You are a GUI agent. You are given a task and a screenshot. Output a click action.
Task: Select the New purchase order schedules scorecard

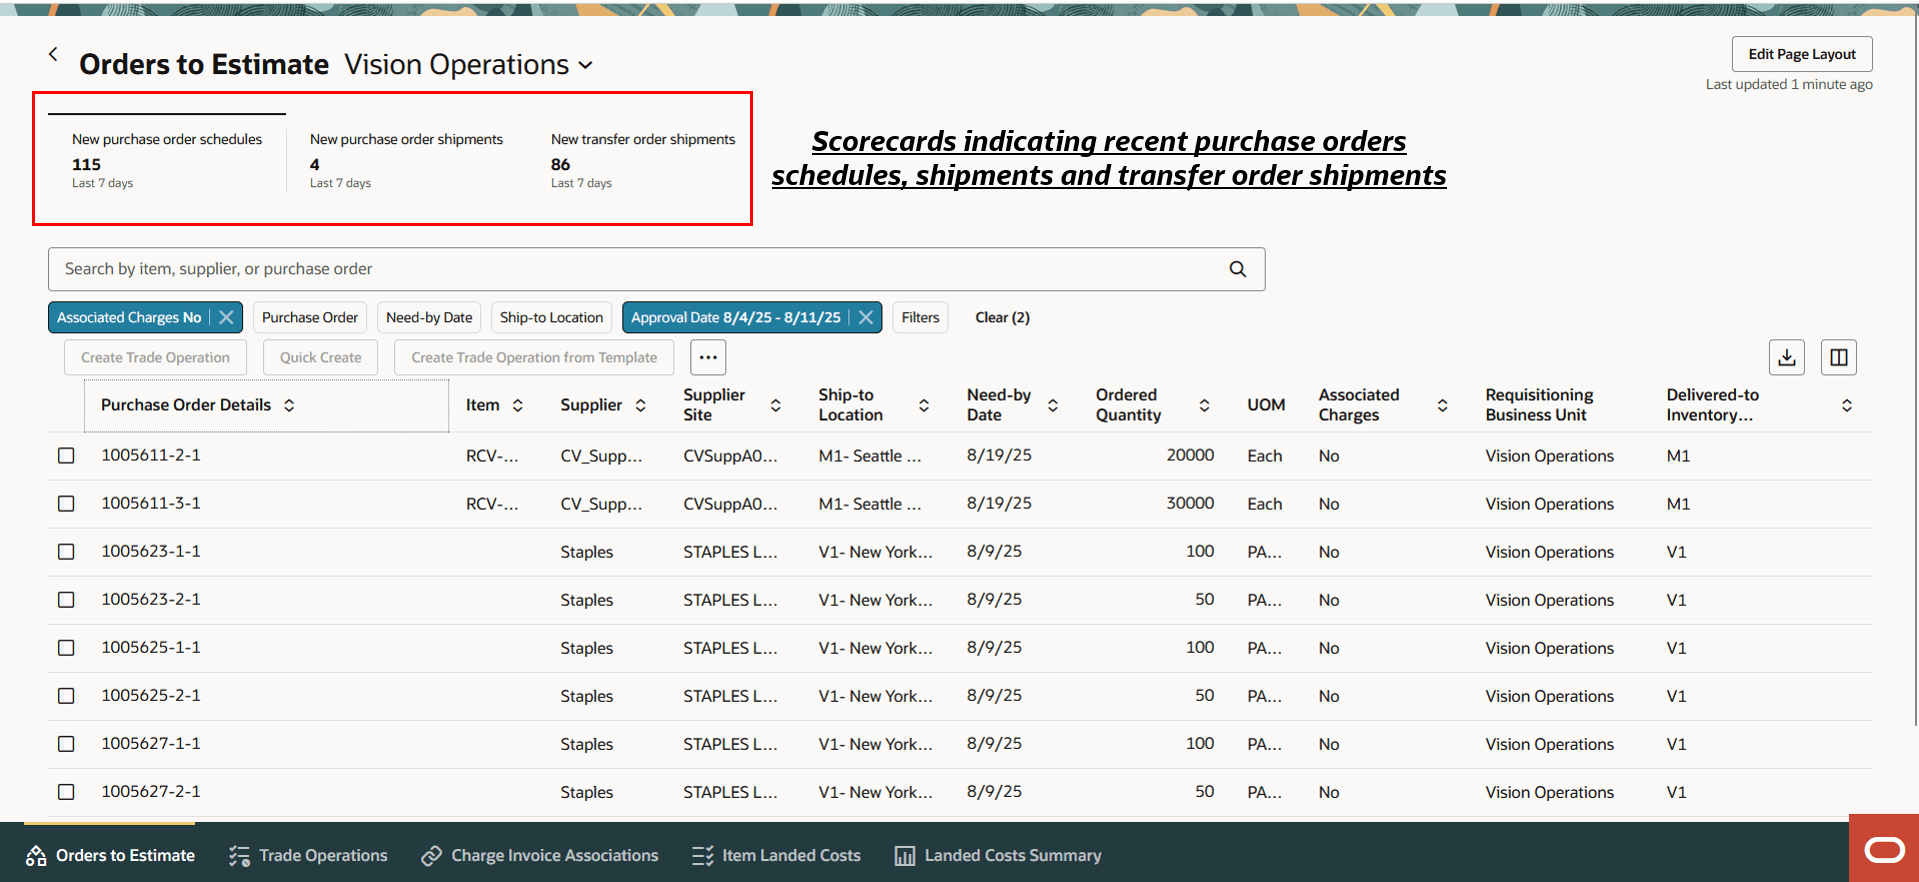[167, 160]
